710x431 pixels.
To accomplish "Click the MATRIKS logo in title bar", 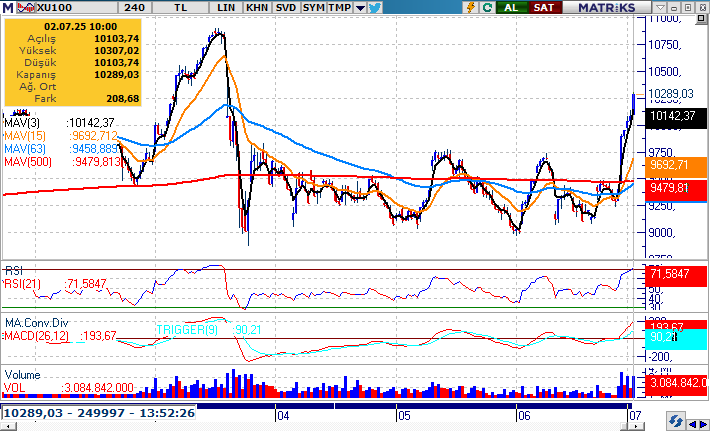I will 607,7.
